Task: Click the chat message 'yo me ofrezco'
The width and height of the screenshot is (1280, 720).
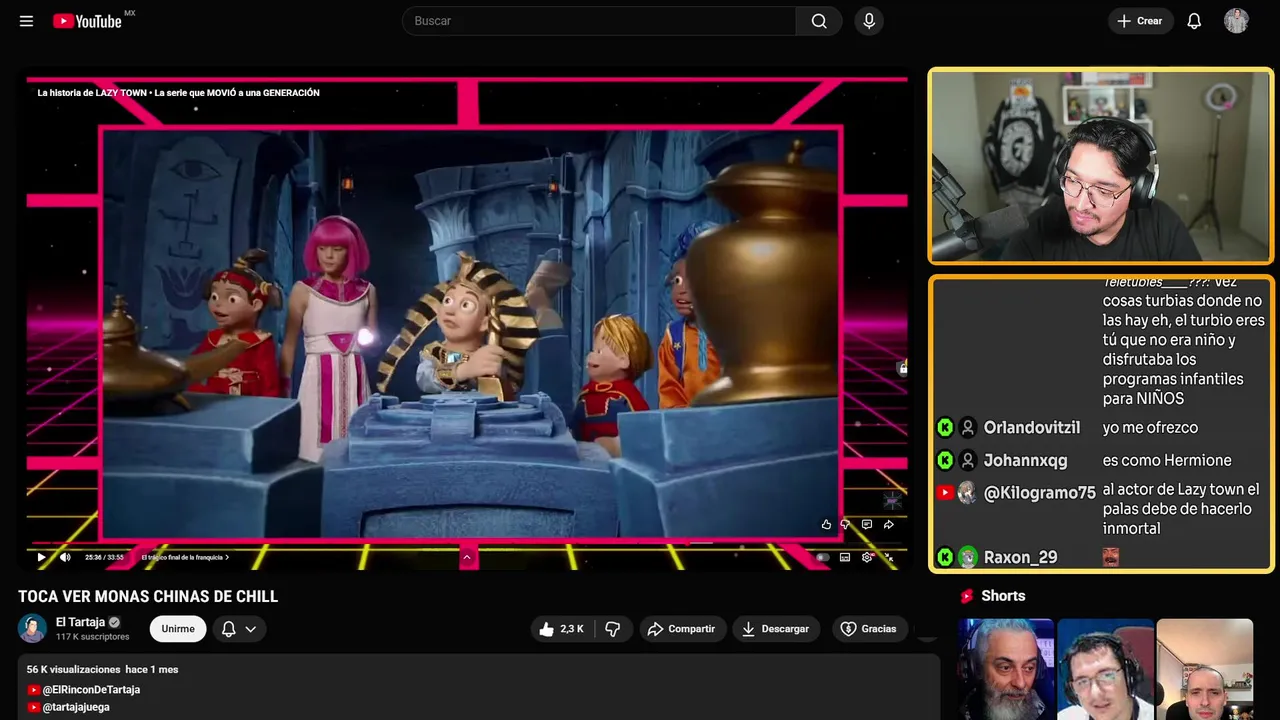Action: (1150, 428)
